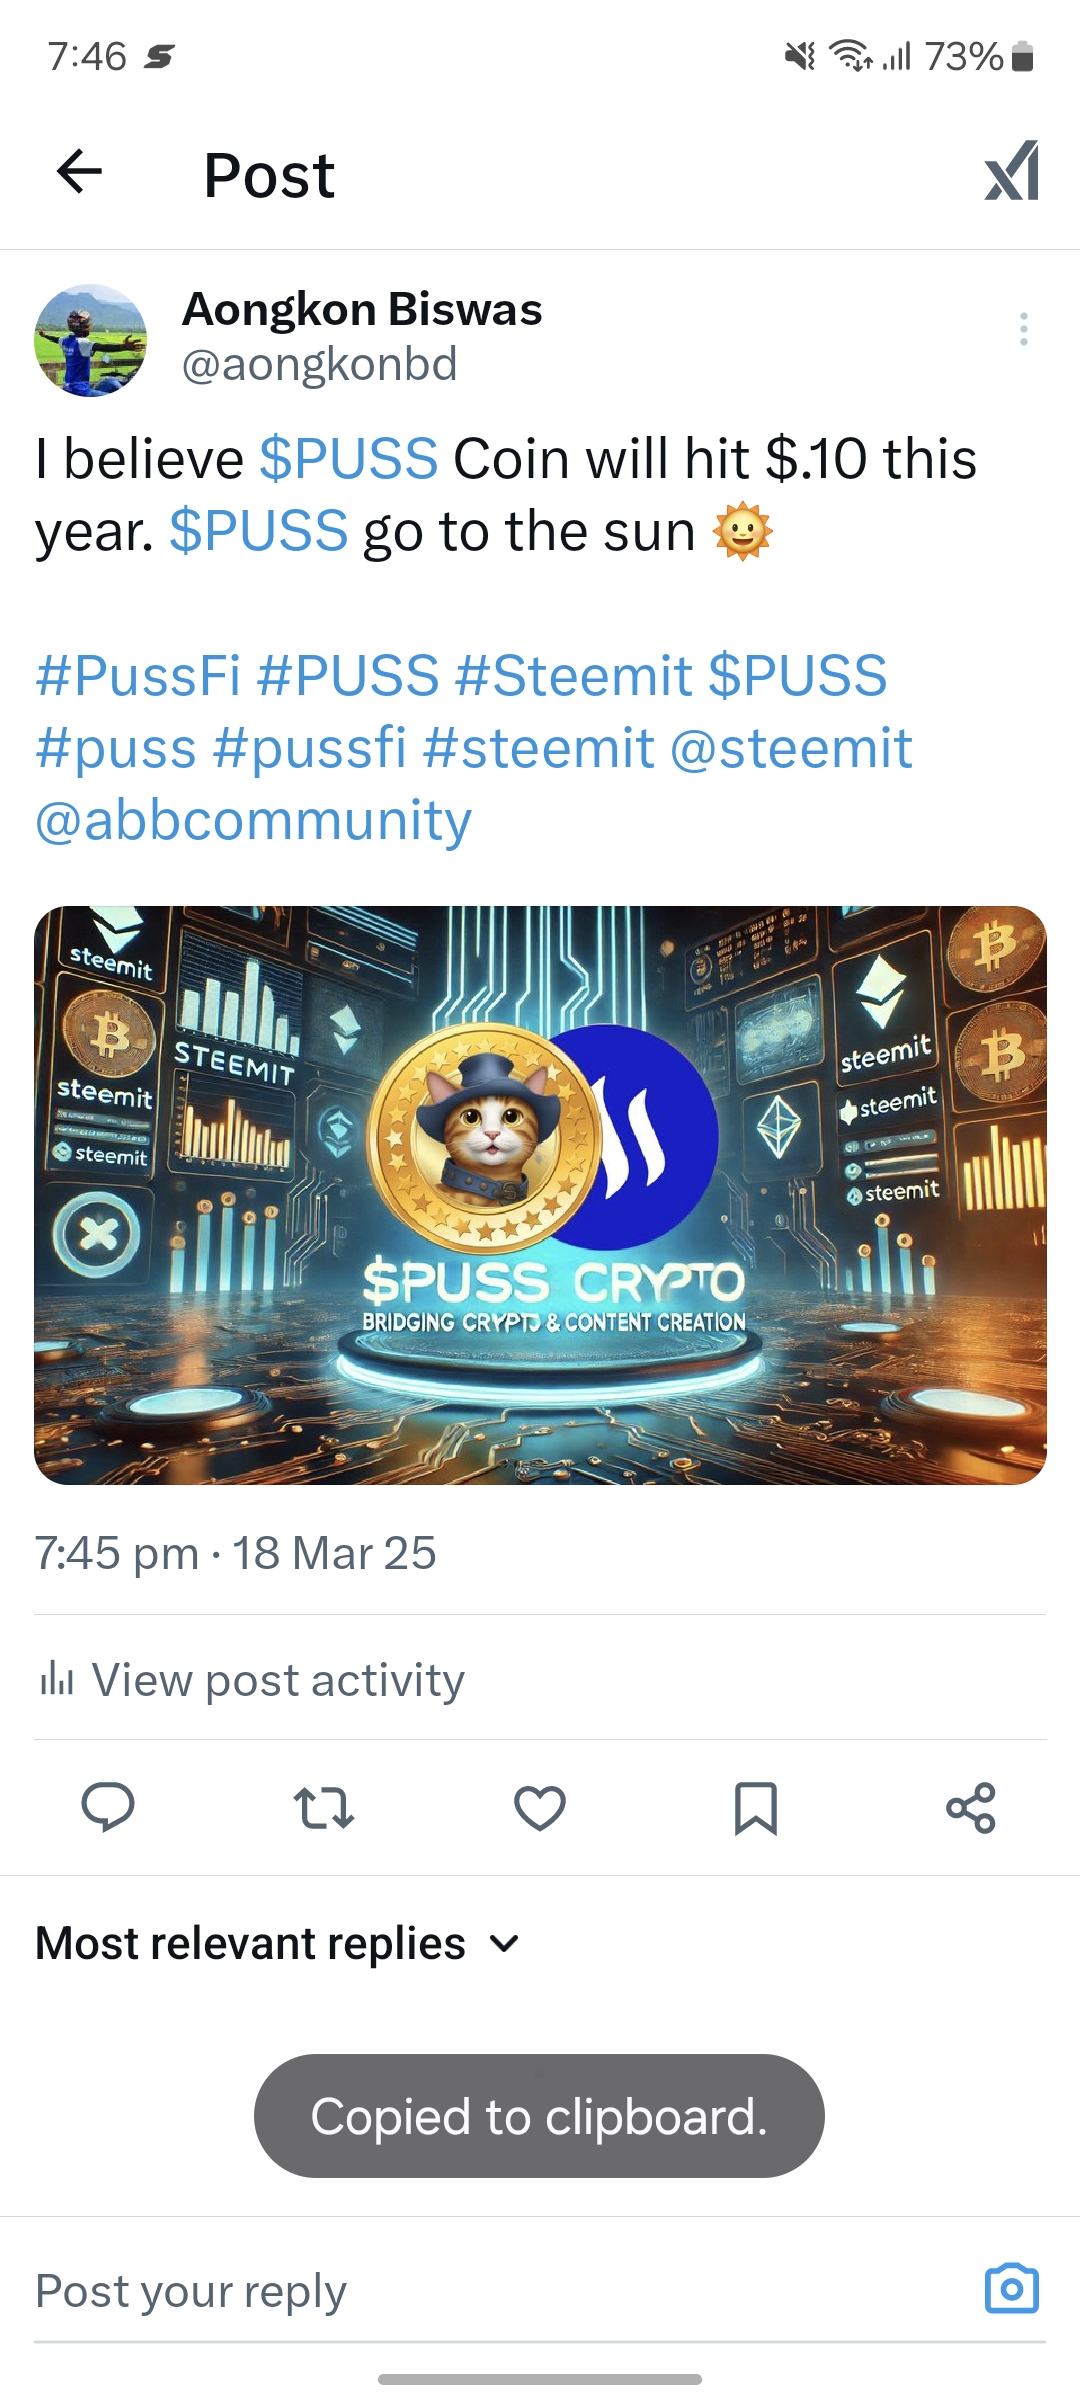Open @steemit mention link

(x=791, y=748)
